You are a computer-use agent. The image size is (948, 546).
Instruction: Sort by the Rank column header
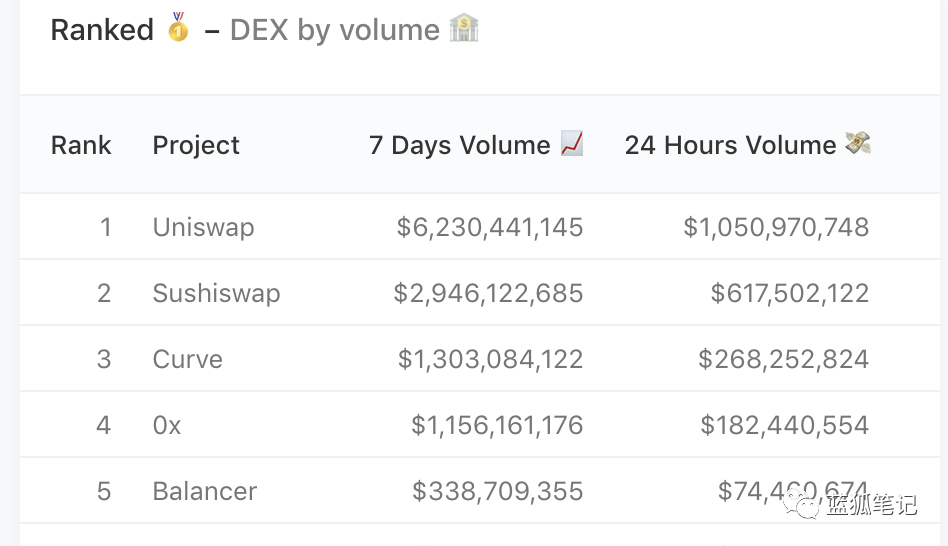coord(81,145)
